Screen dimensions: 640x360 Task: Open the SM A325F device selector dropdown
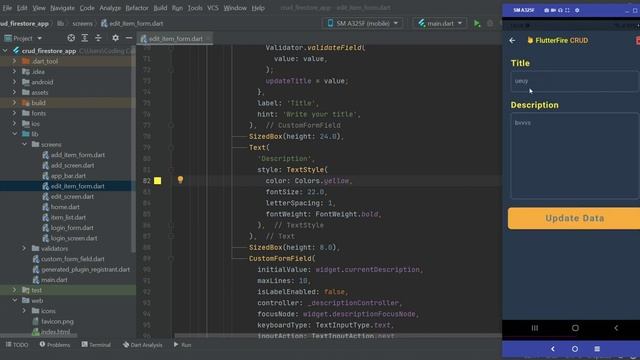363,23
